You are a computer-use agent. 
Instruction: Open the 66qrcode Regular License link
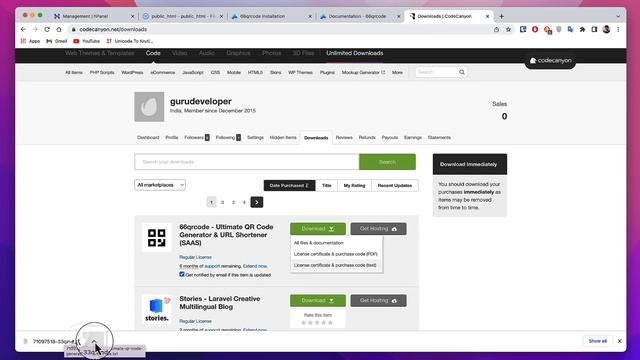(x=196, y=257)
